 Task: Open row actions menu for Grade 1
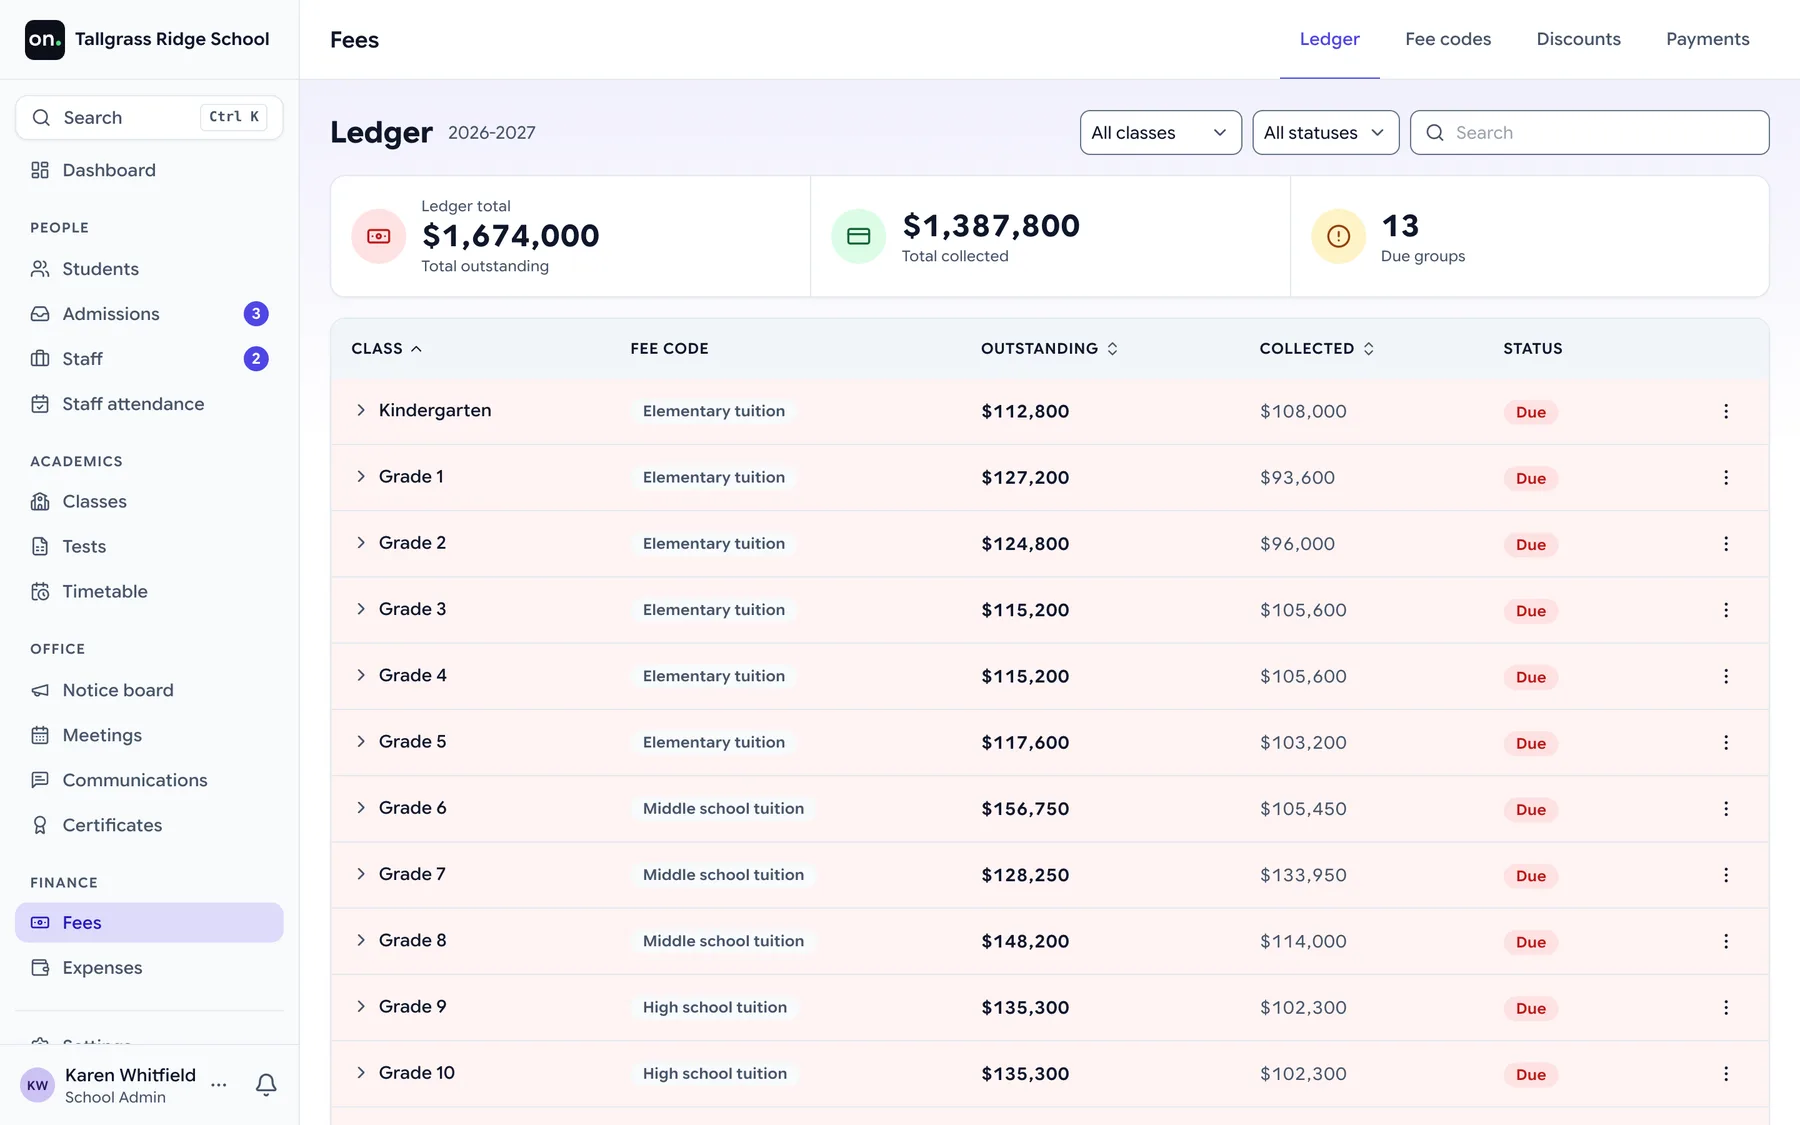[x=1726, y=477]
